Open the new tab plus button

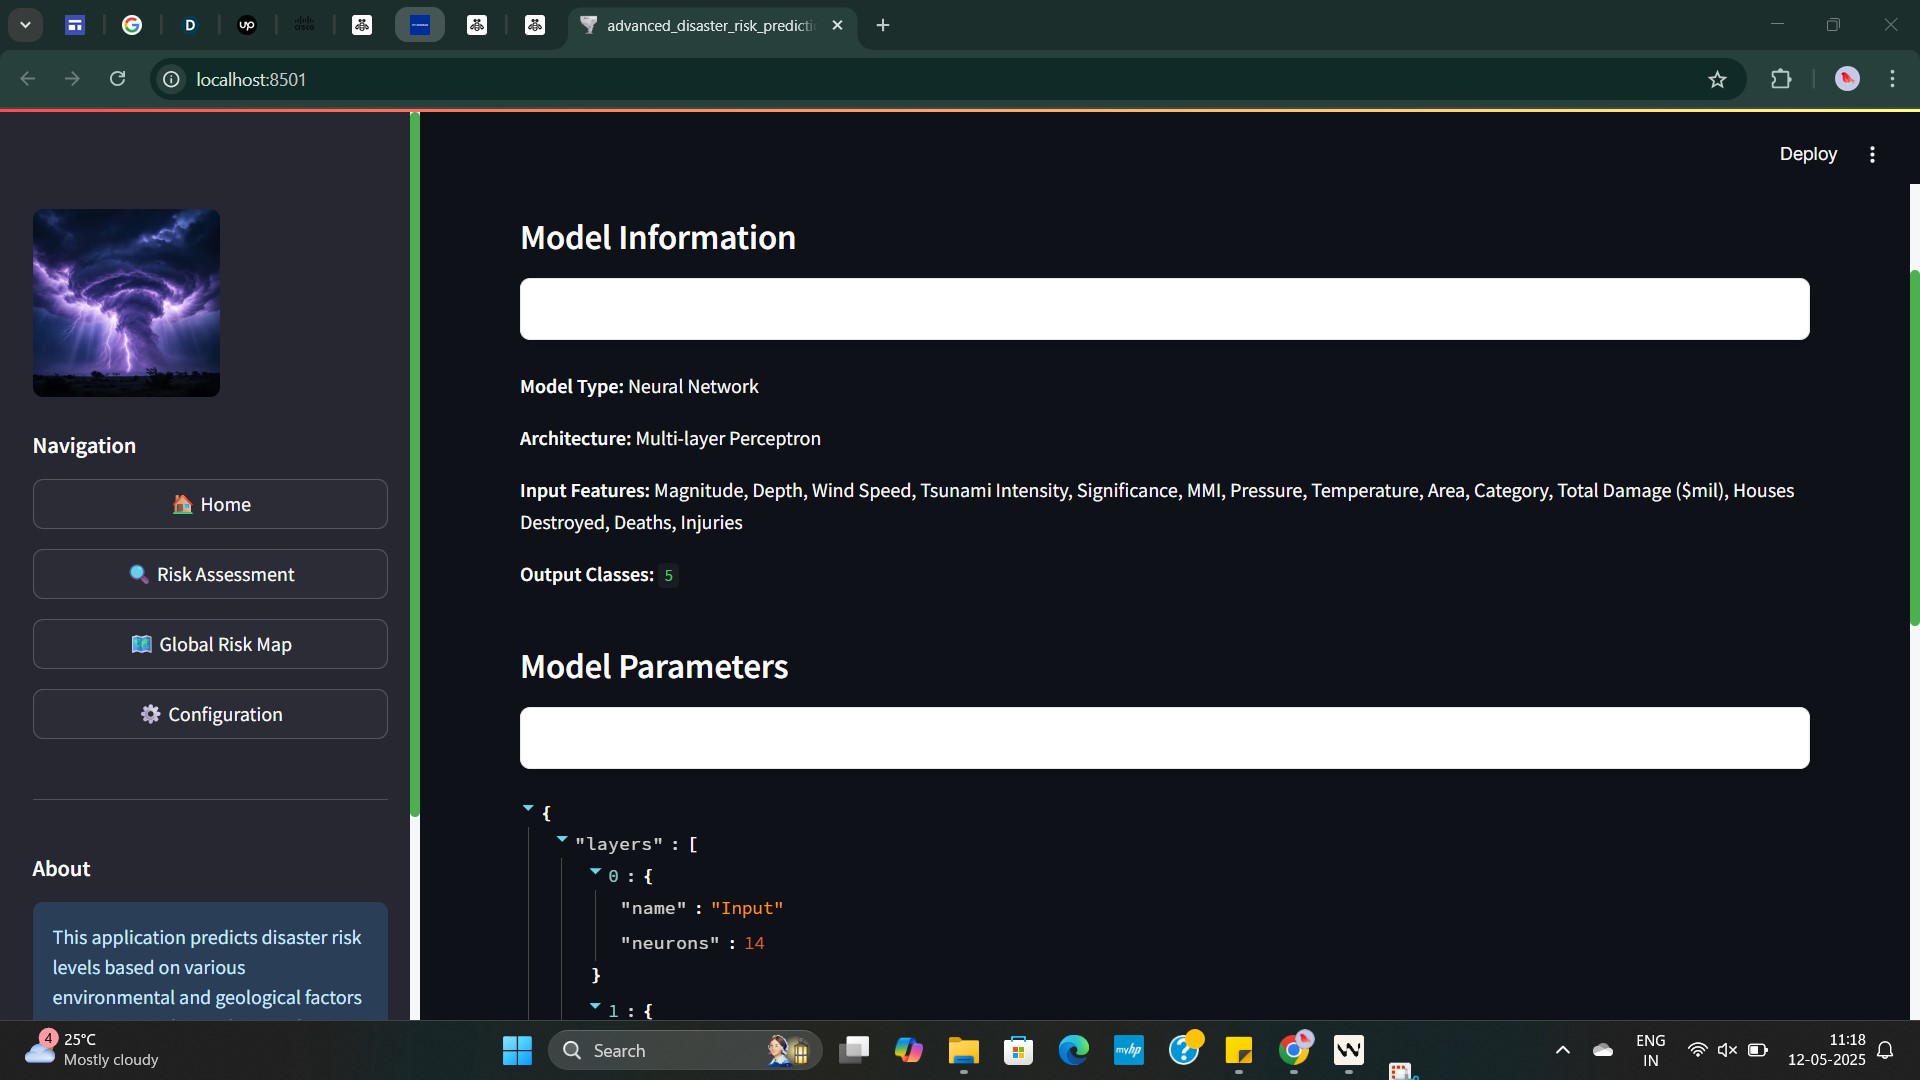[x=883, y=26]
